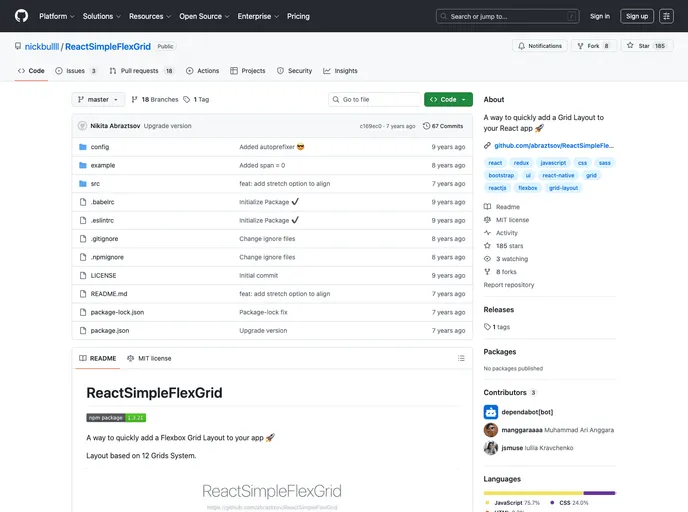Click the Search or jump to field
Viewport: 688px width, 512px height.
pyautogui.click(x=508, y=16)
